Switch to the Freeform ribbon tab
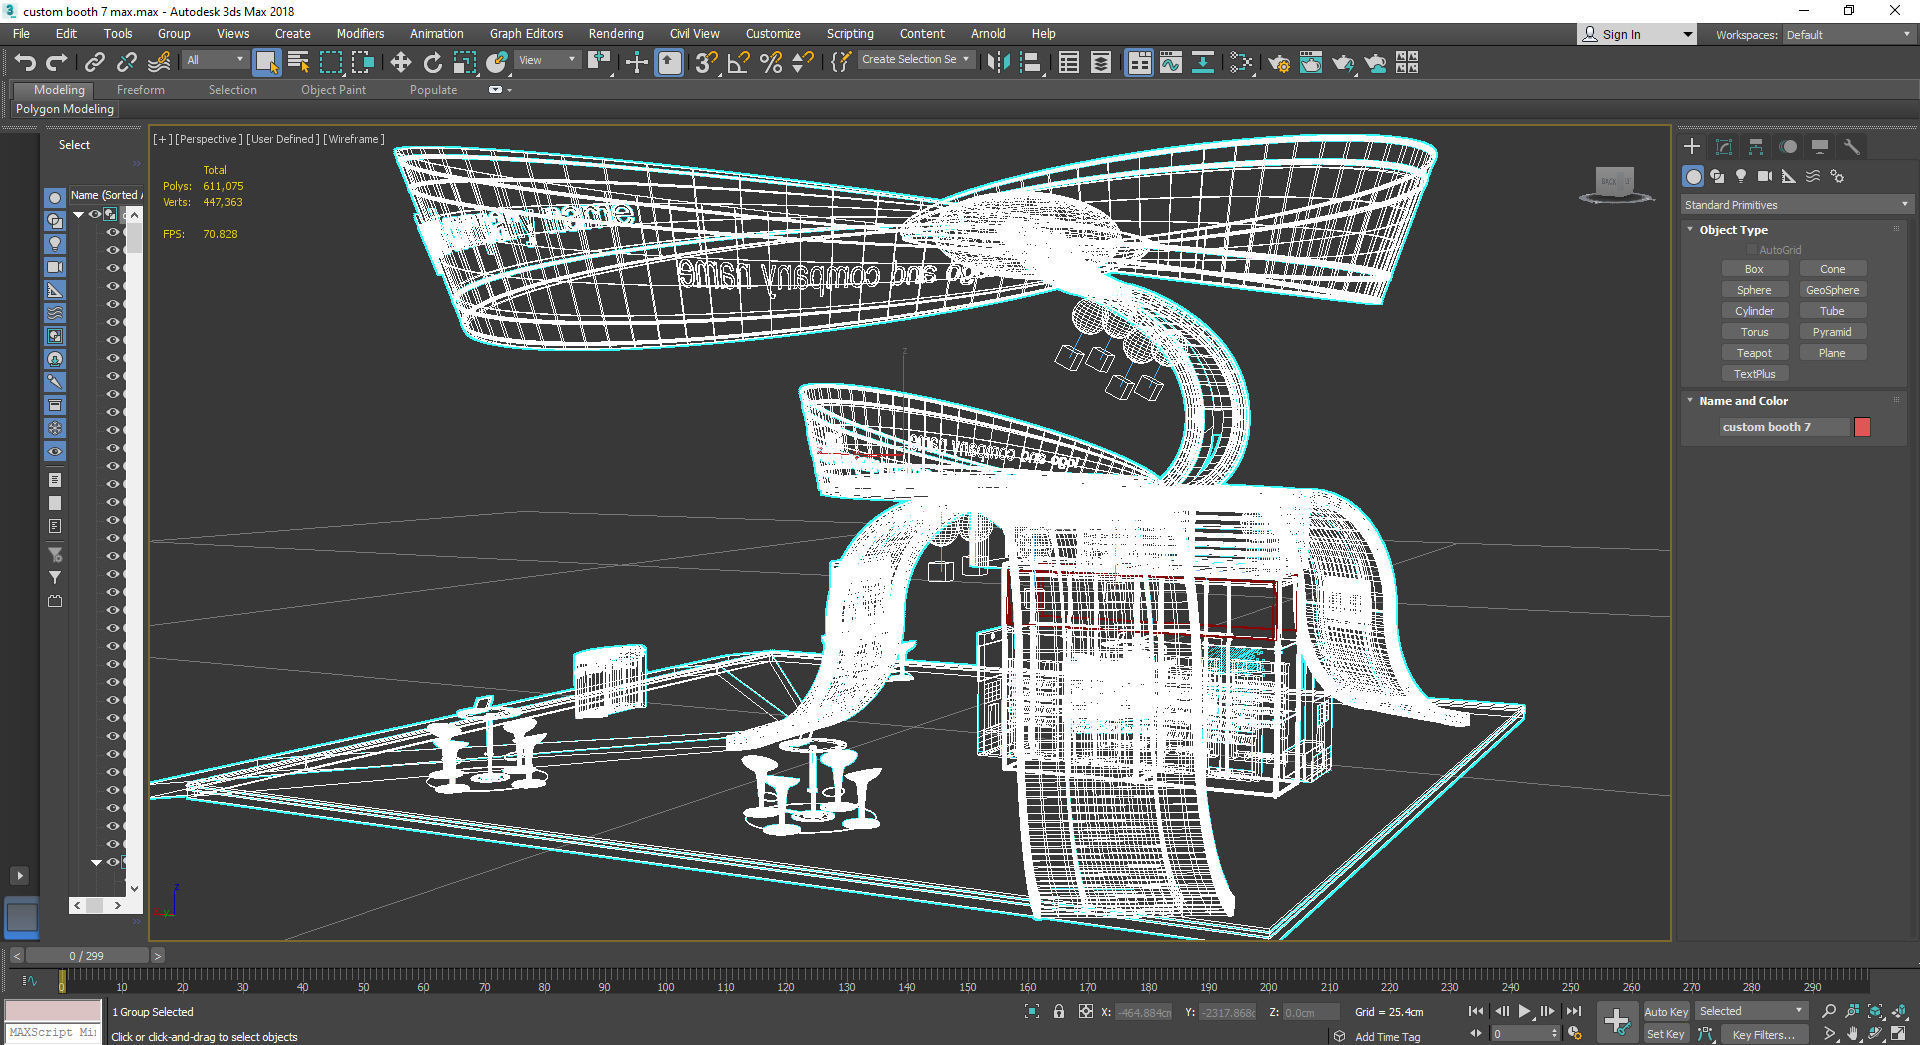 pos(141,90)
